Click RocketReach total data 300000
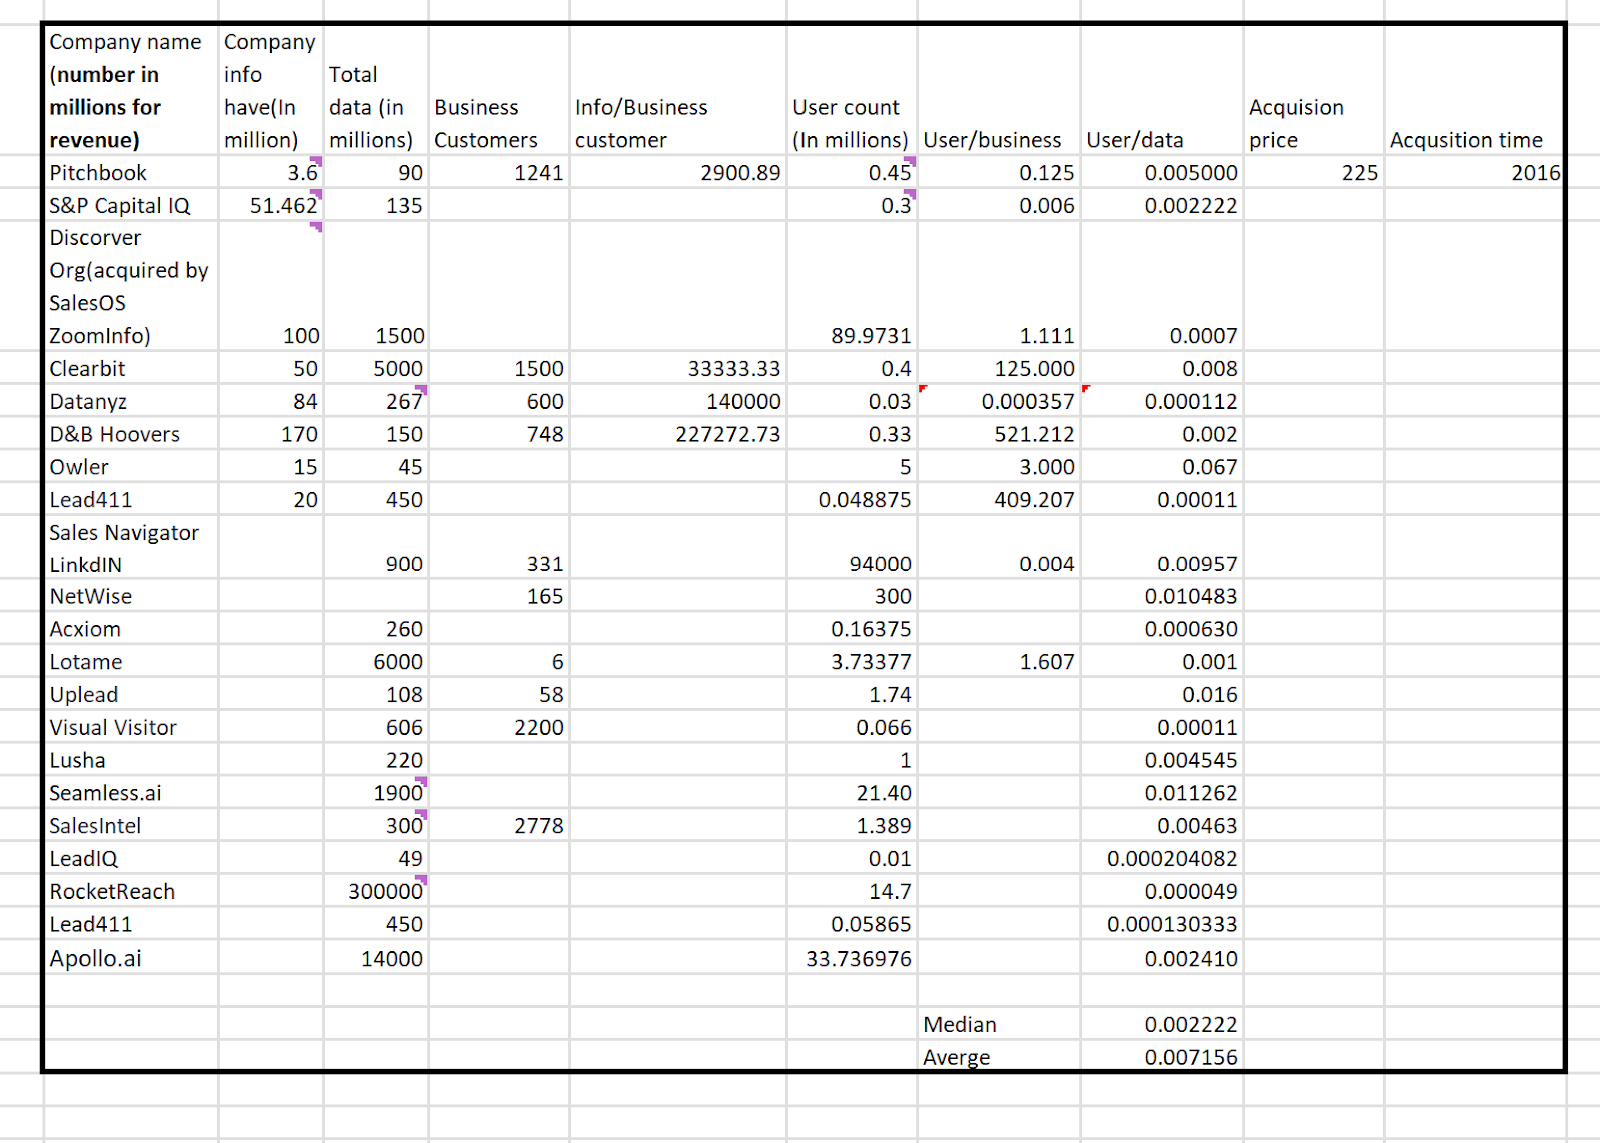Screen dimensions: 1600x1143 [376, 891]
